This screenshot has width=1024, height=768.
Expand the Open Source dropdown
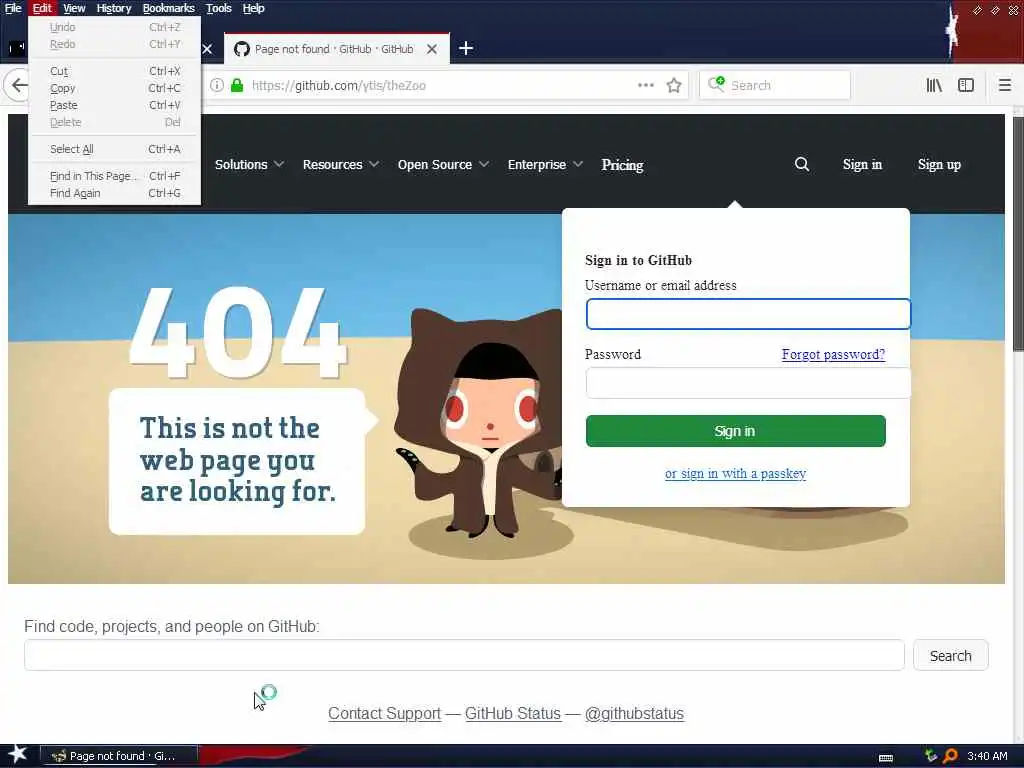tap(443, 165)
